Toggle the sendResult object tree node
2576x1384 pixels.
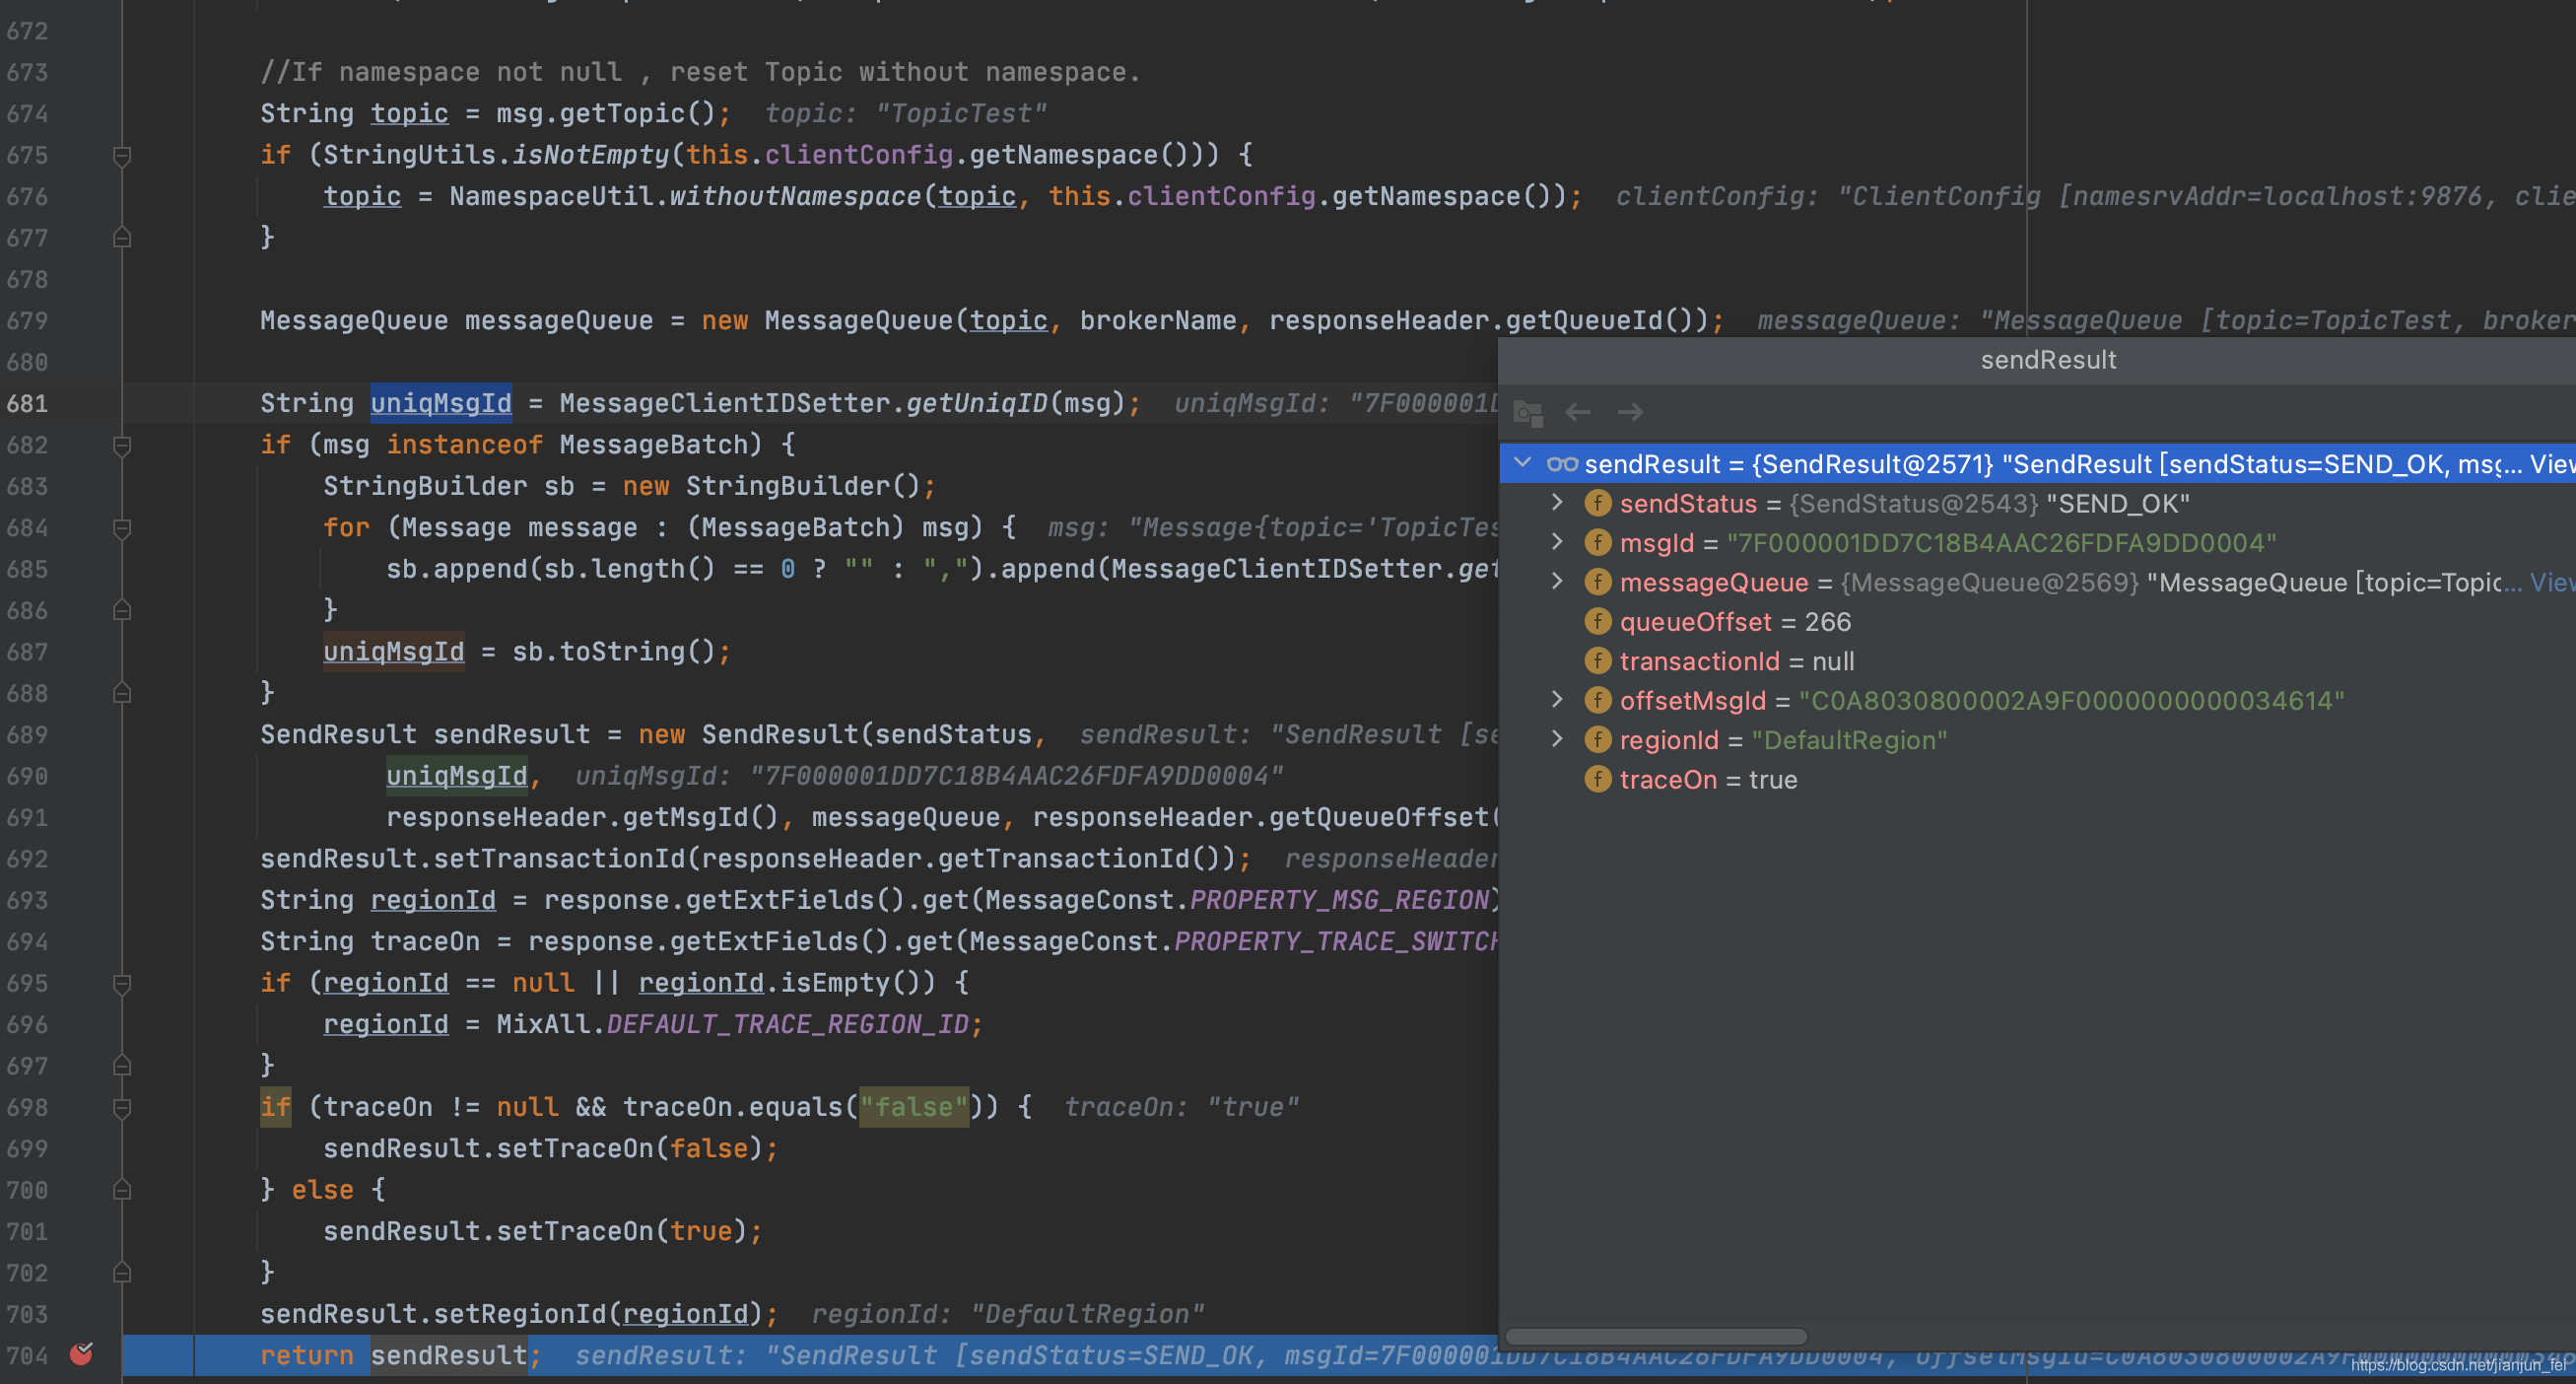click(1528, 463)
